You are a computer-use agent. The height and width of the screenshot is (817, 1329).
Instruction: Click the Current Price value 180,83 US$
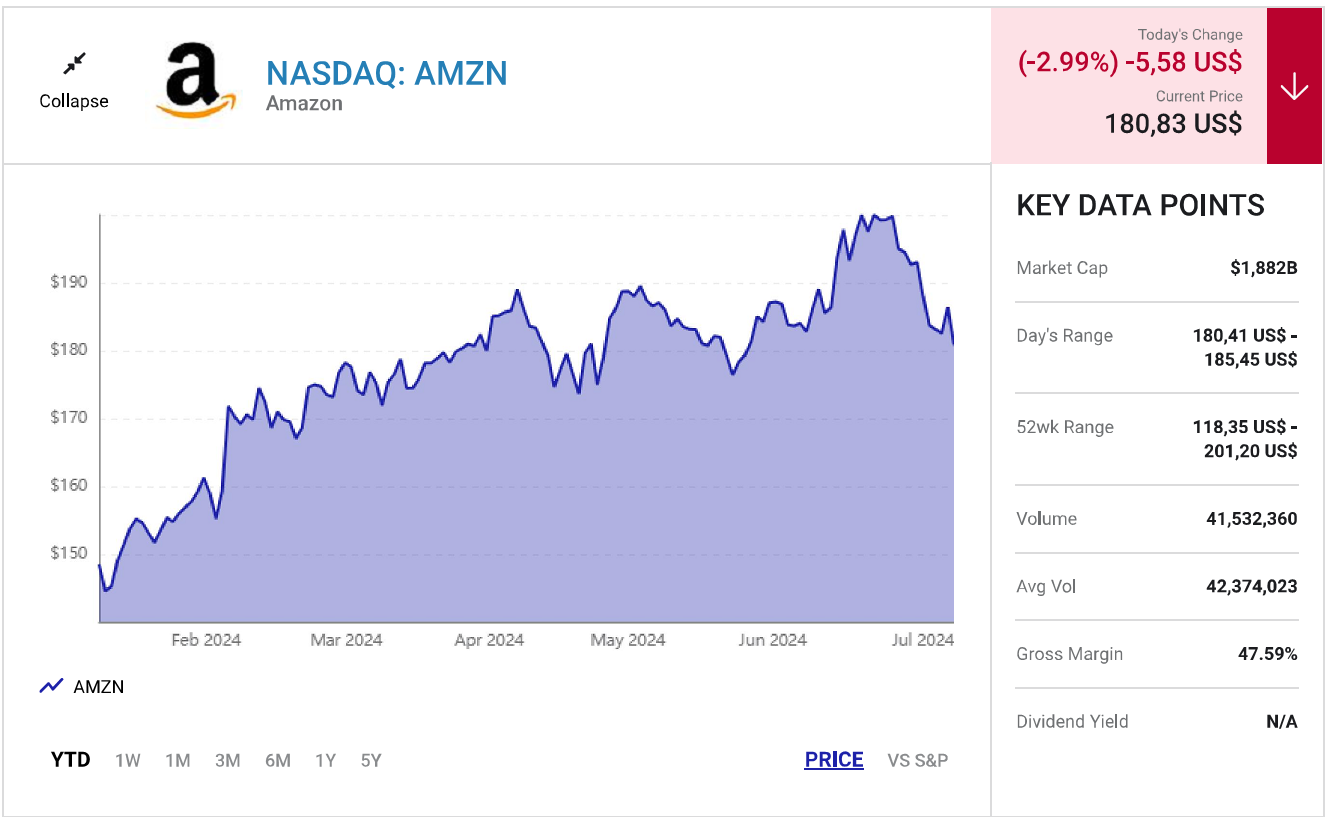coord(1173,123)
